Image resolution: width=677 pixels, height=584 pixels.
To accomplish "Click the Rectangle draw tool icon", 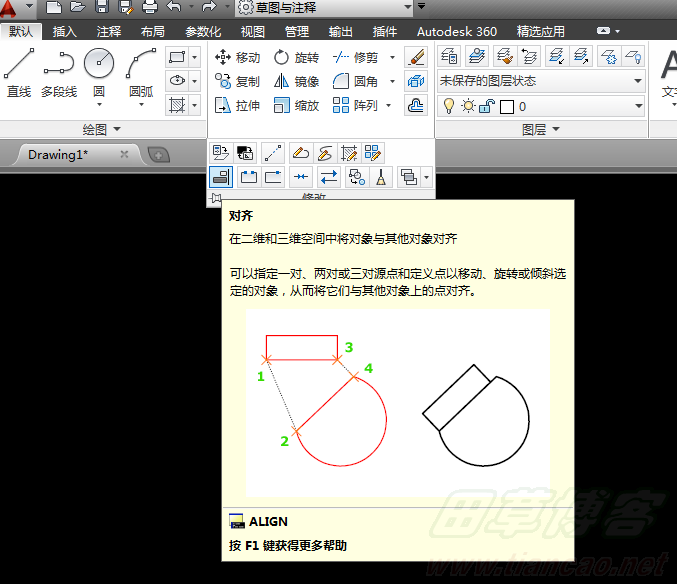I will 177,57.
